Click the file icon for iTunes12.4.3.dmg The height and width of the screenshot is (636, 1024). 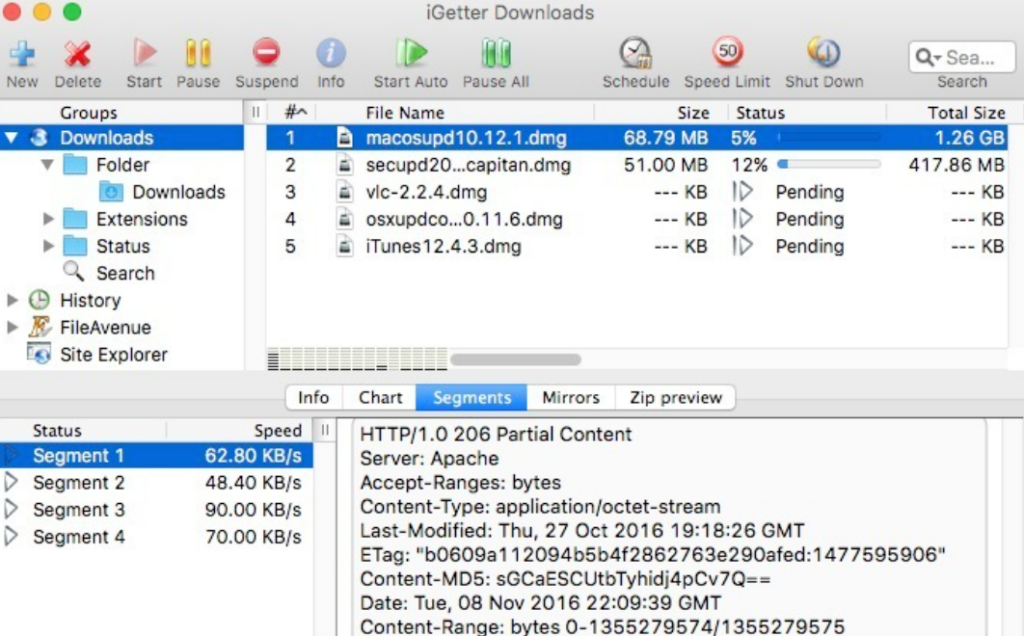click(344, 246)
